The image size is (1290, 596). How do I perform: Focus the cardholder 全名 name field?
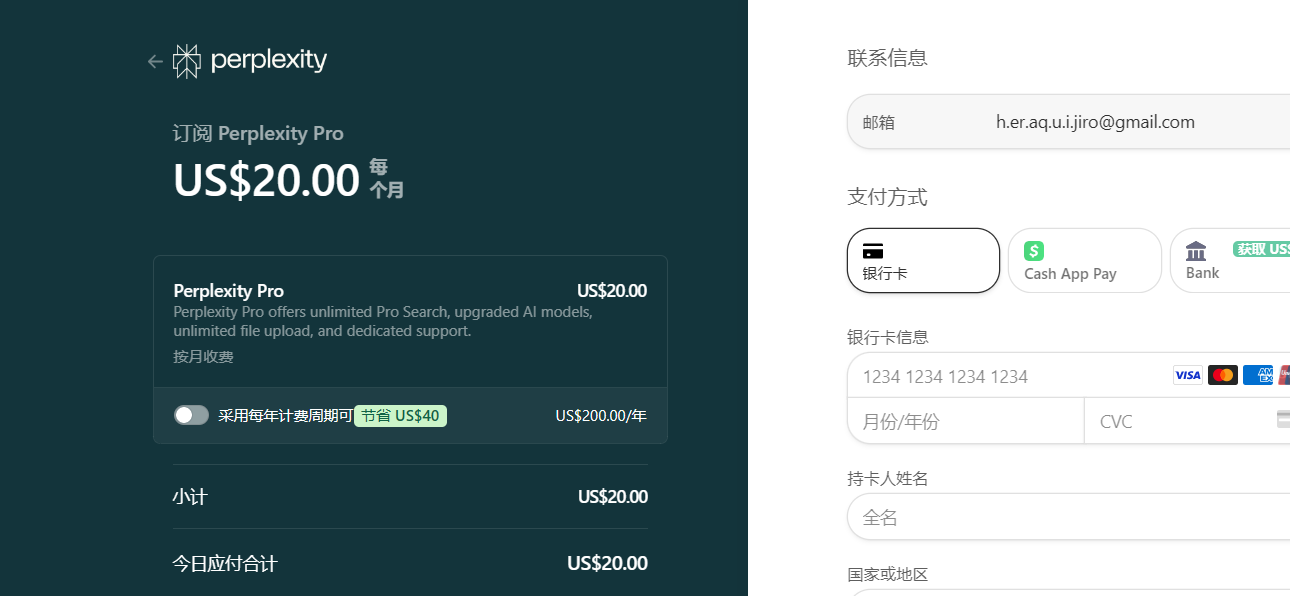click(1068, 517)
